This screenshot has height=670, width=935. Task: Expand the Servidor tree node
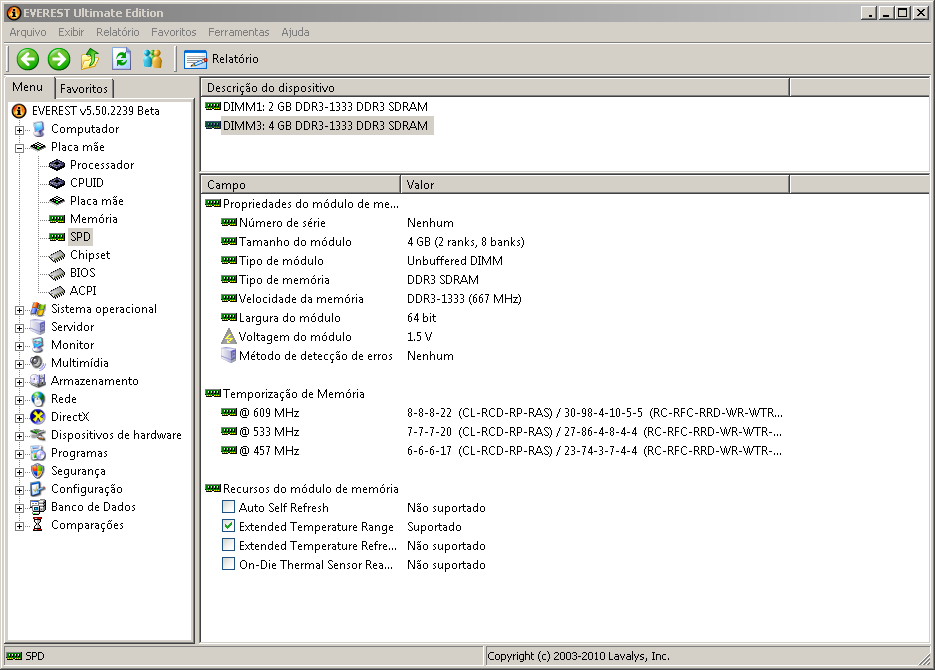[19, 327]
